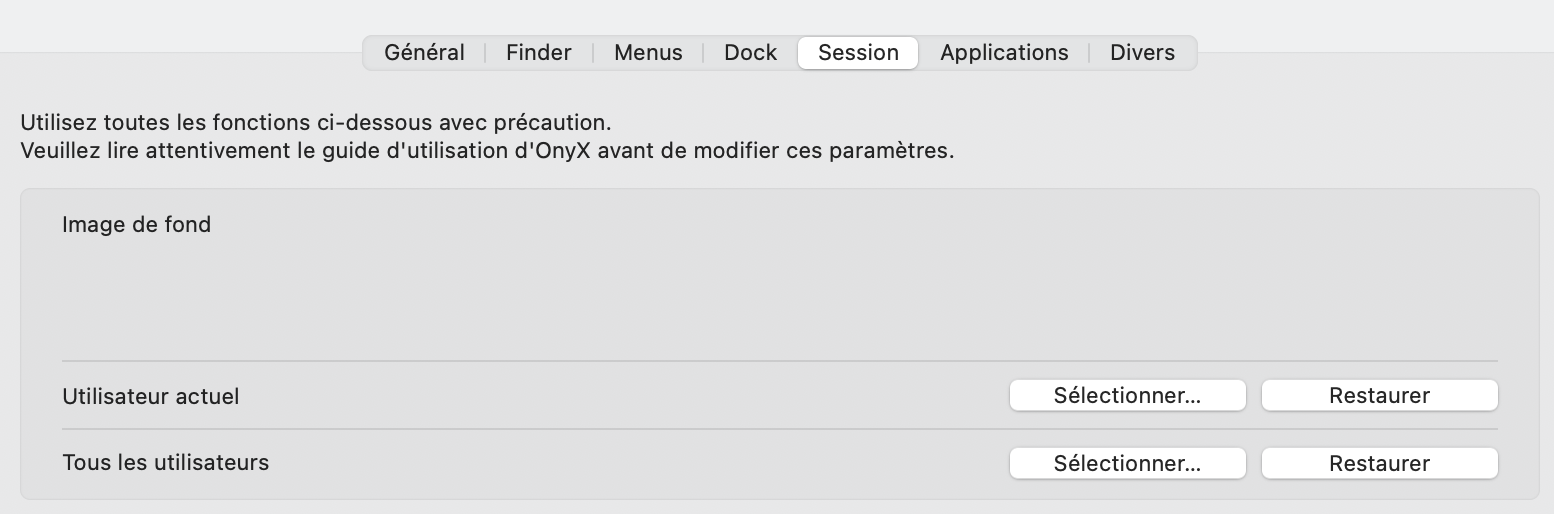Click the "Utilisateur actuel" row label

click(x=150, y=397)
